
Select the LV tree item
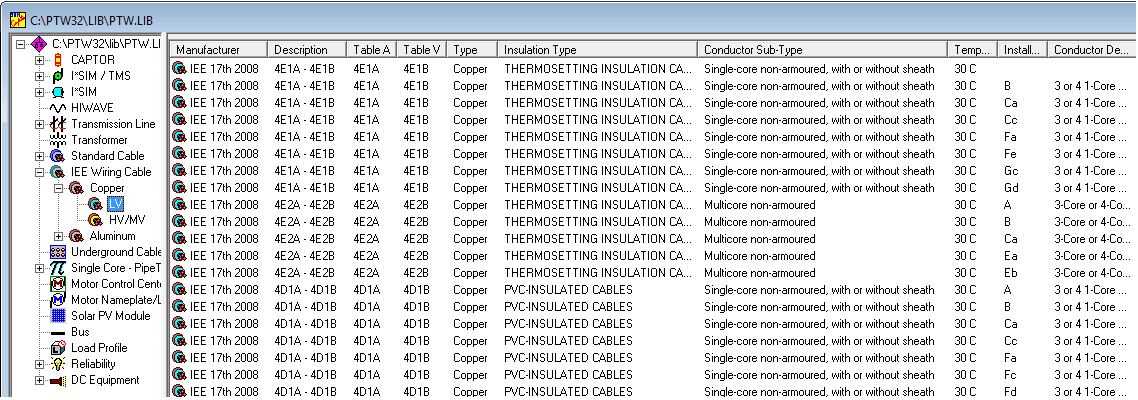[x=115, y=204]
